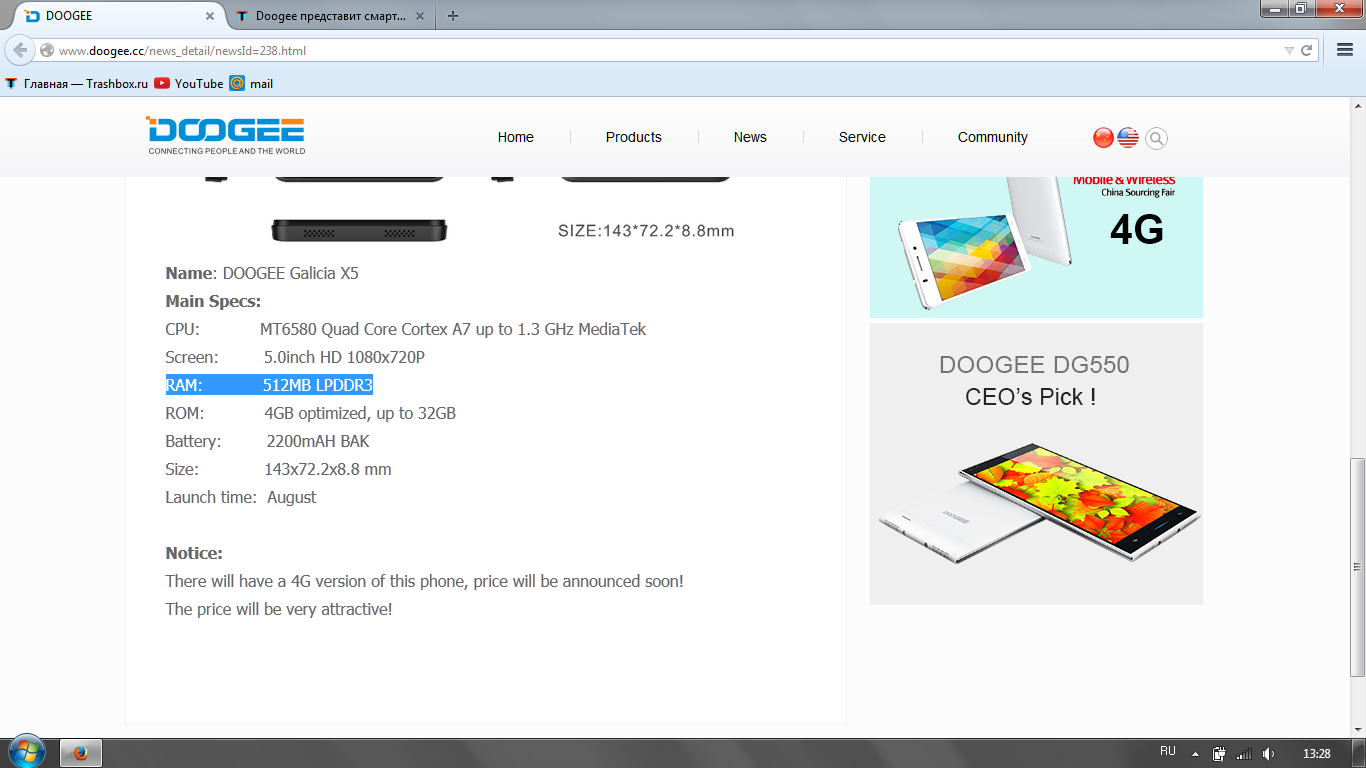
Task: Click the Battery 2200mAH BAK line
Action: point(267,441)
